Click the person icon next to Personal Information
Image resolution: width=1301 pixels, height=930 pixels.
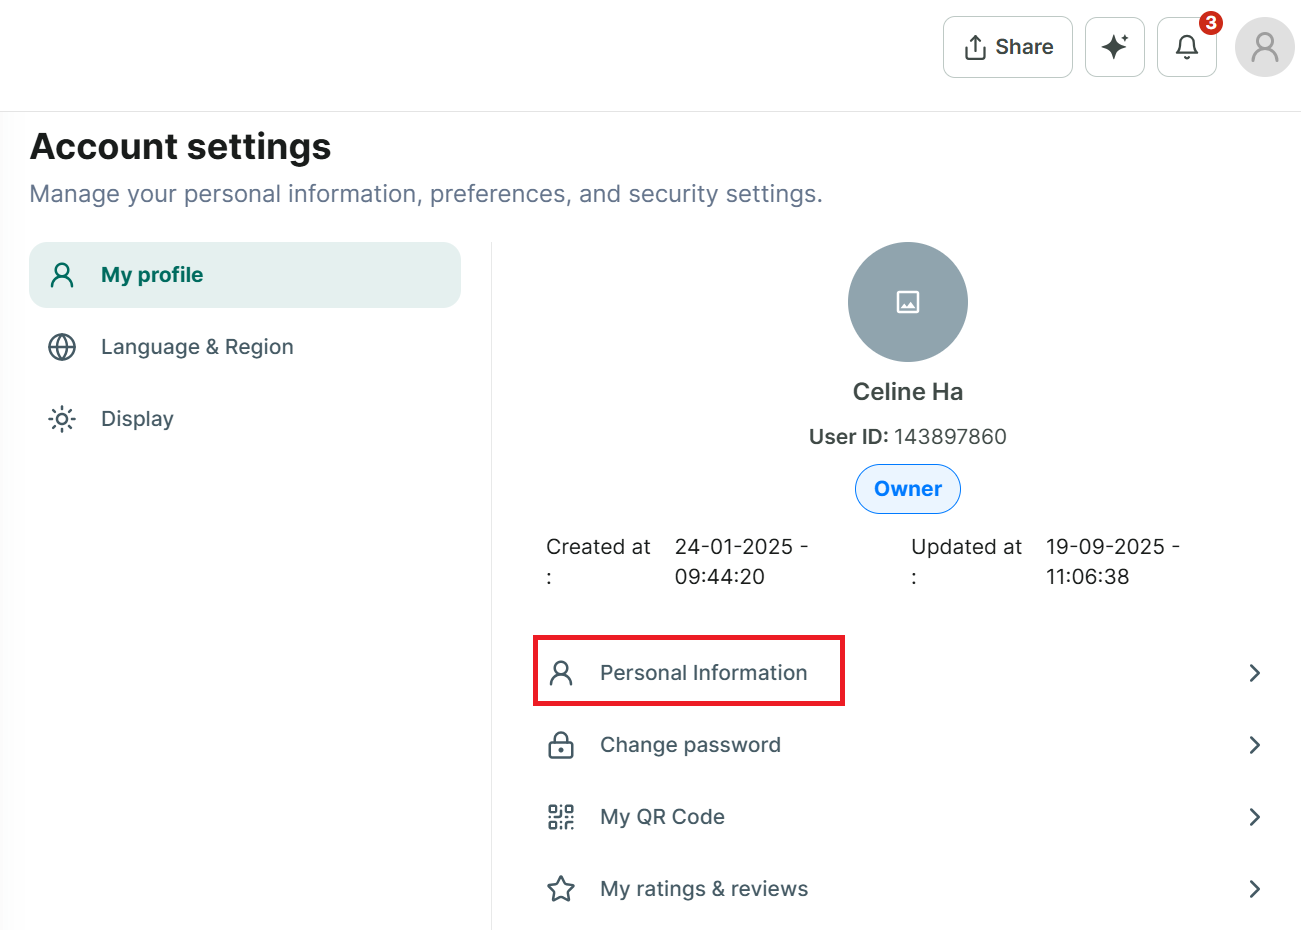[x=561, y=673]
